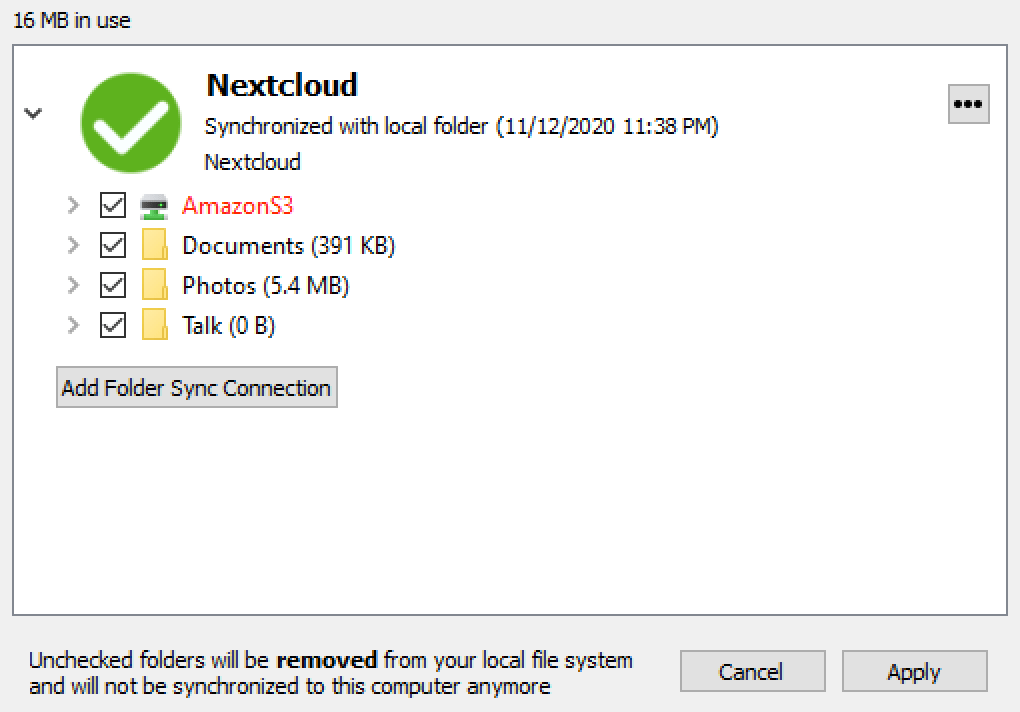This screenshot has width=1020, height=712.
Task: Cancel the folder selection changes
Action: (752, 671)
